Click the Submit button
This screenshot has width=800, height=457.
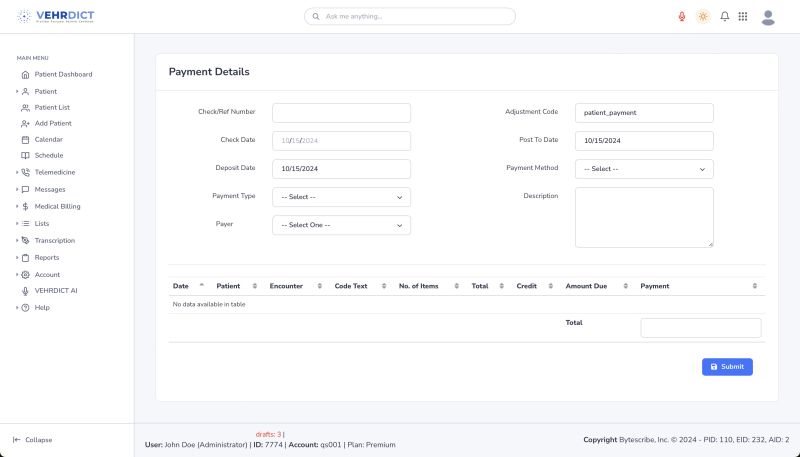(x=727, y=367)
